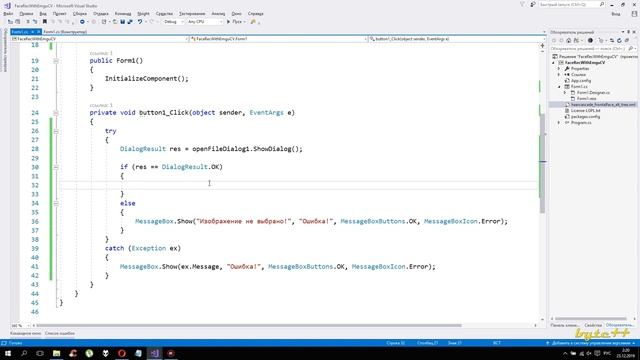
Task: Select License-LGPL.txt in Solution Explorer
Action: pyautogui.click(x=585, y=111)
